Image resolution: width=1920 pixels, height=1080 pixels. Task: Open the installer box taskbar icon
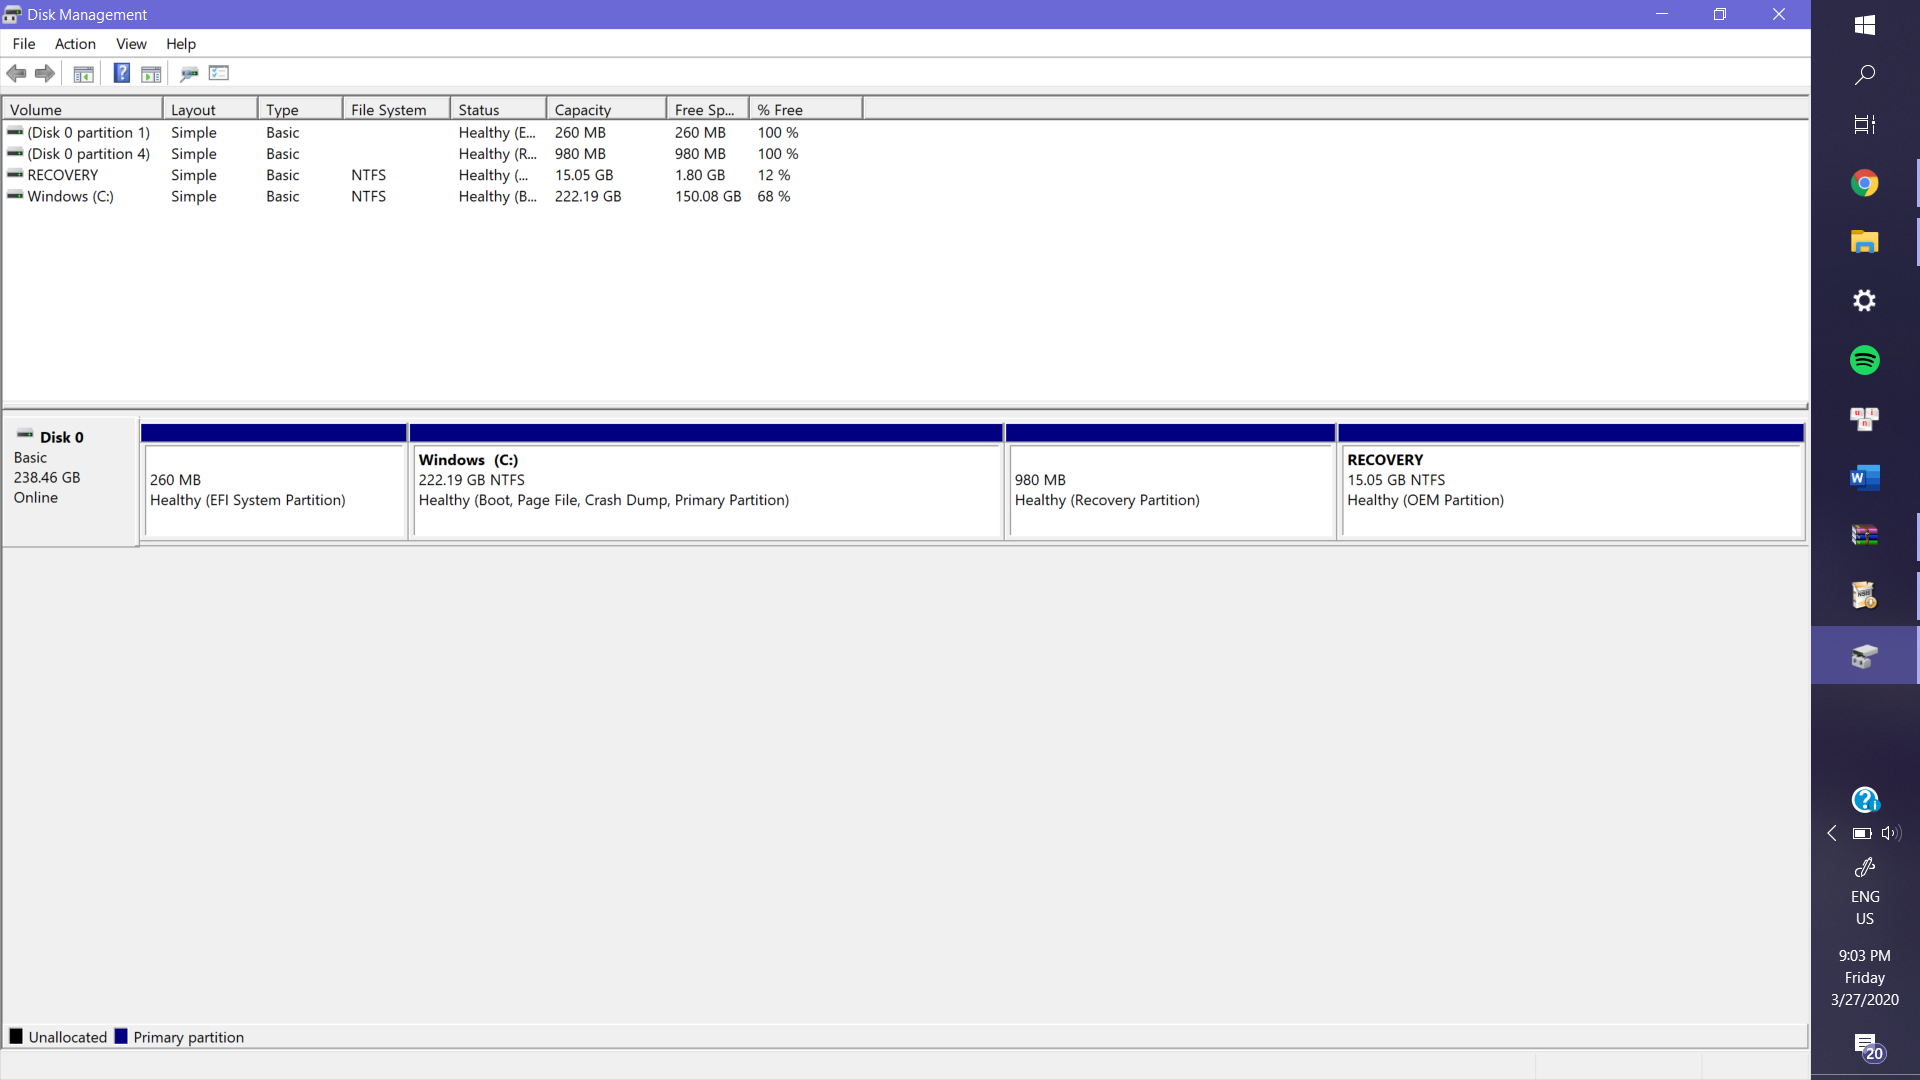click(1865, 596)
